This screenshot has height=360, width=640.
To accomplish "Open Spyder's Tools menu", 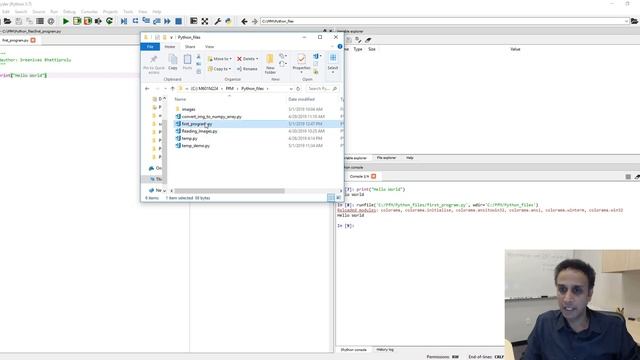I will (128, 12).
